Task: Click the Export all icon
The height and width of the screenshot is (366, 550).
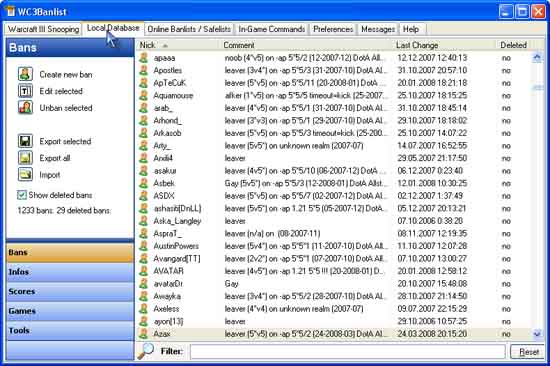Action: coord(25,158)
